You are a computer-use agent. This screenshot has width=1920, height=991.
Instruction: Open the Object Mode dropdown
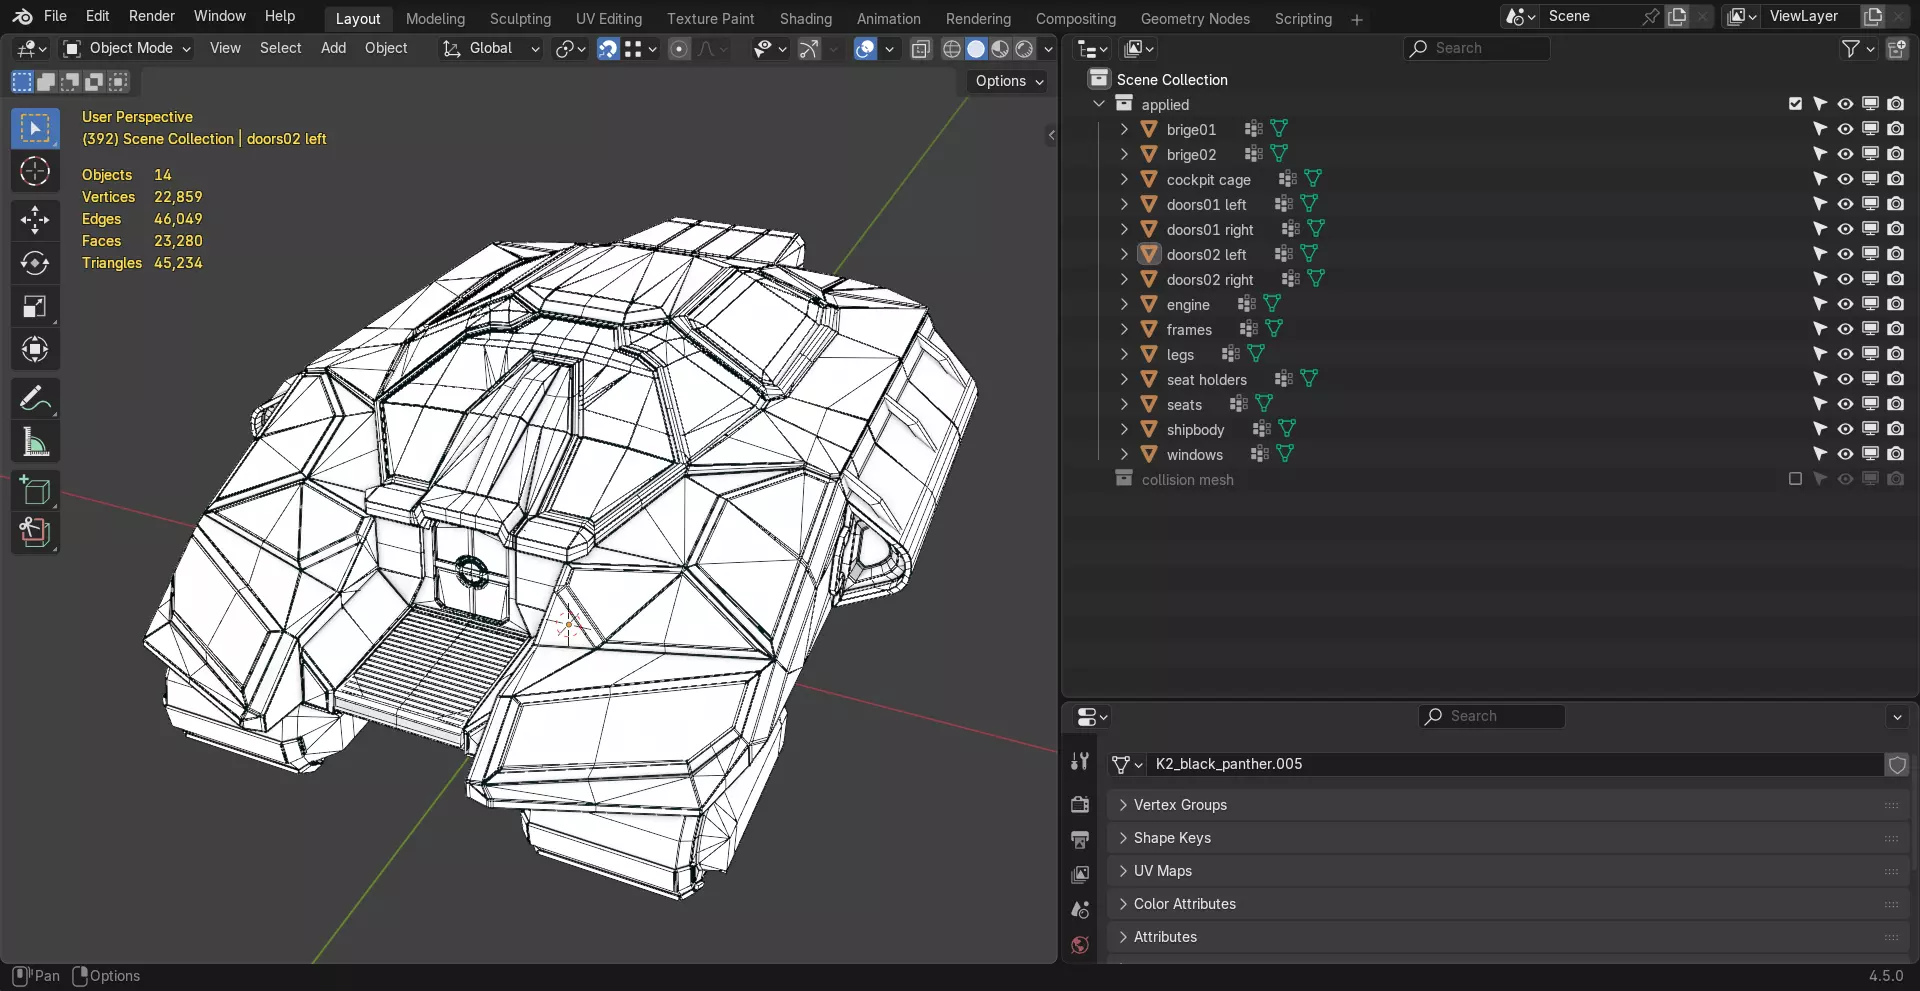tap(127, 49)
